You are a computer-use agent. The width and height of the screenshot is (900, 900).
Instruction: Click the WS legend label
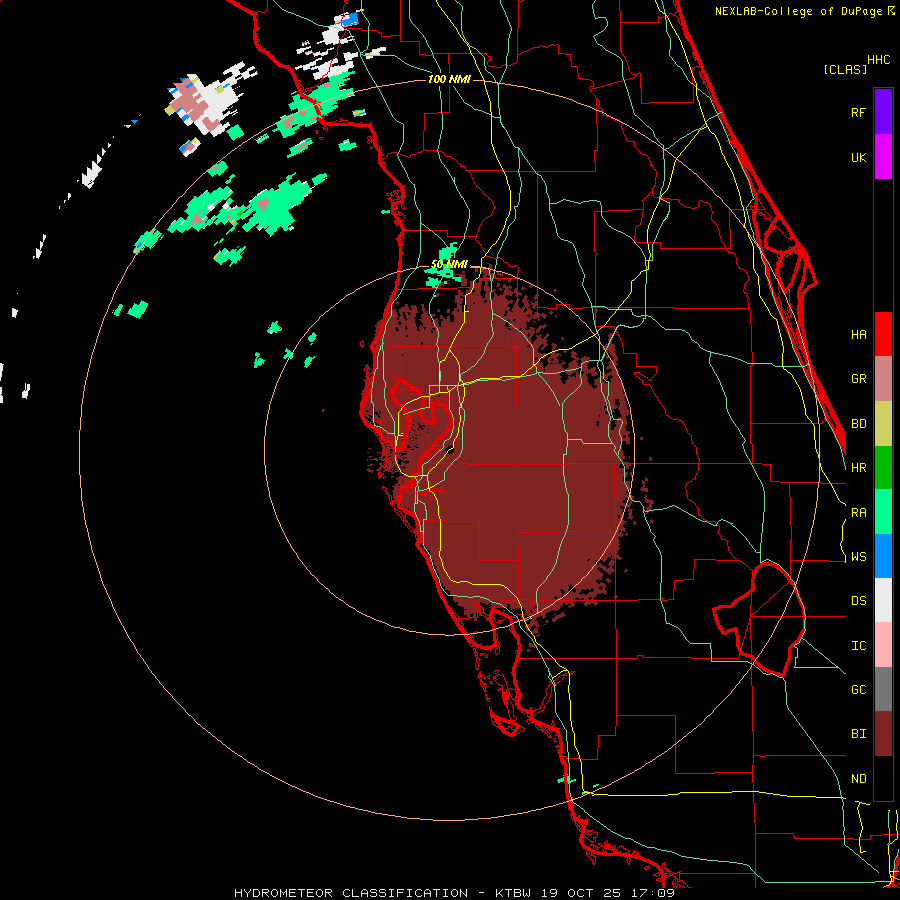[858, 556]
